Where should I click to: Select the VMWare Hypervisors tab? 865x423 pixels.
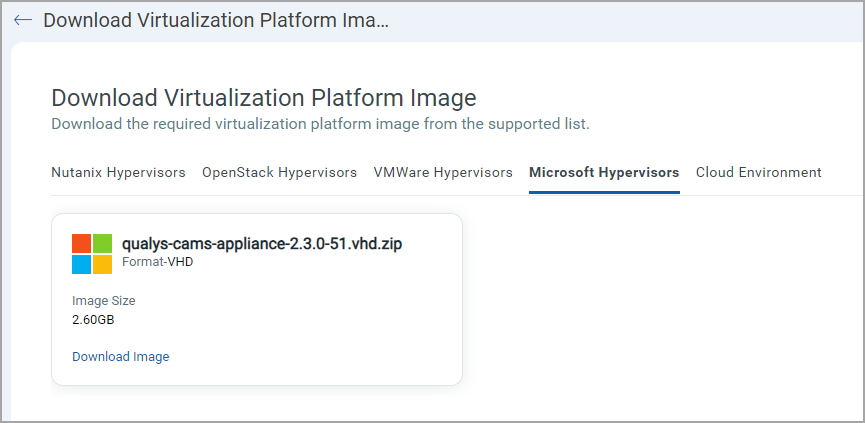pyautogui.click(x=443, y=172)
